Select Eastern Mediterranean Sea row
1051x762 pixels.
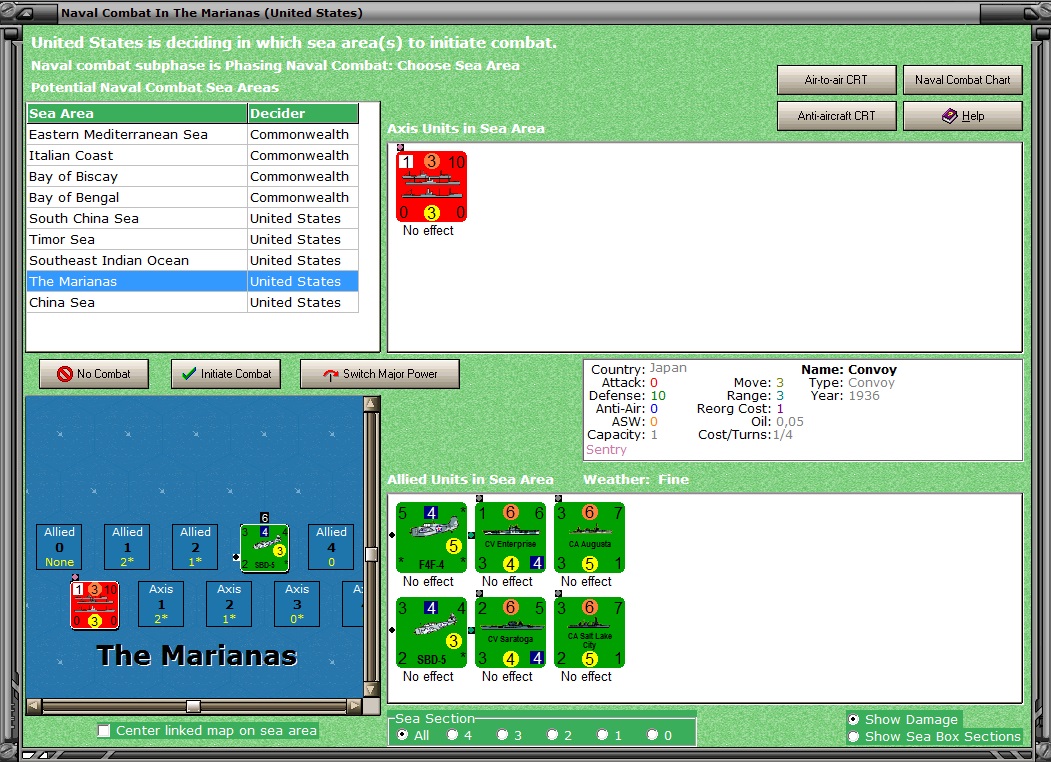pos(193,134)
